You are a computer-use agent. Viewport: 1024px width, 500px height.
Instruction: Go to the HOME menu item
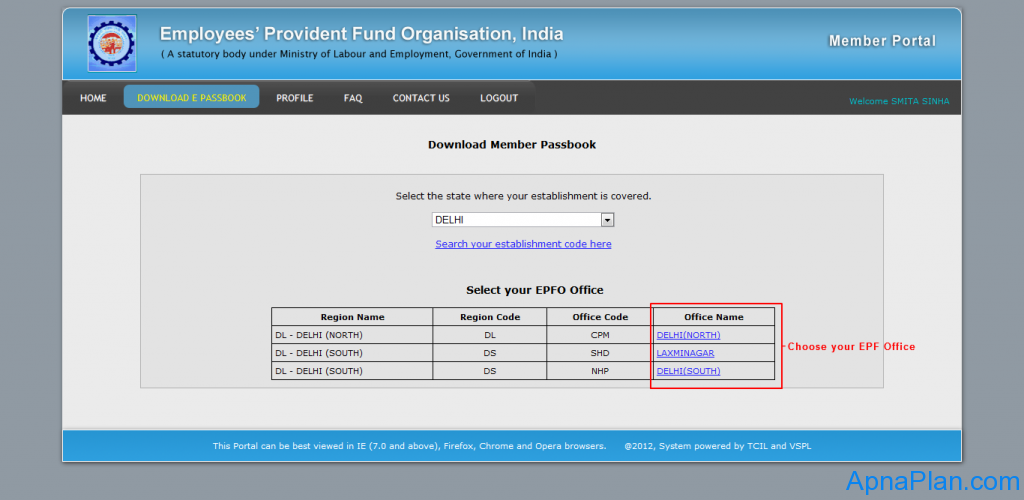(x=93, y=98)
